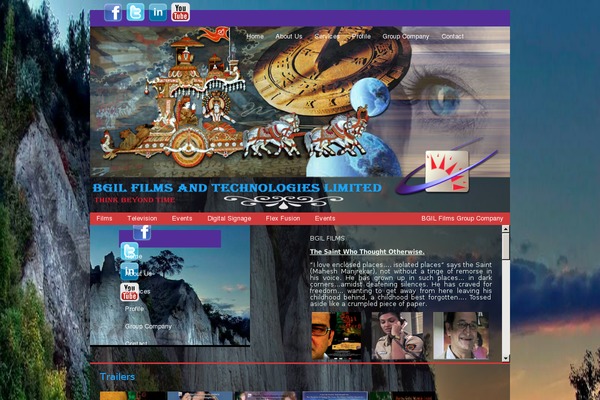Click the red starburst company logo

[x=447, y=171]
